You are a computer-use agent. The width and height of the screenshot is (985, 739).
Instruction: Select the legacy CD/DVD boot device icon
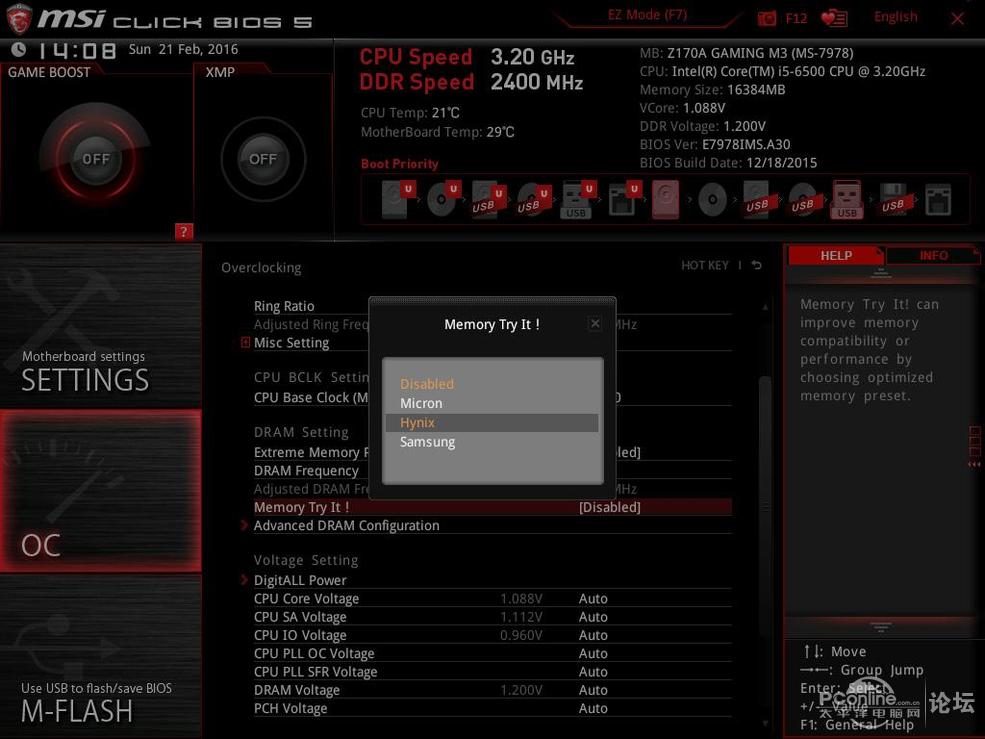tap(712, 200)
